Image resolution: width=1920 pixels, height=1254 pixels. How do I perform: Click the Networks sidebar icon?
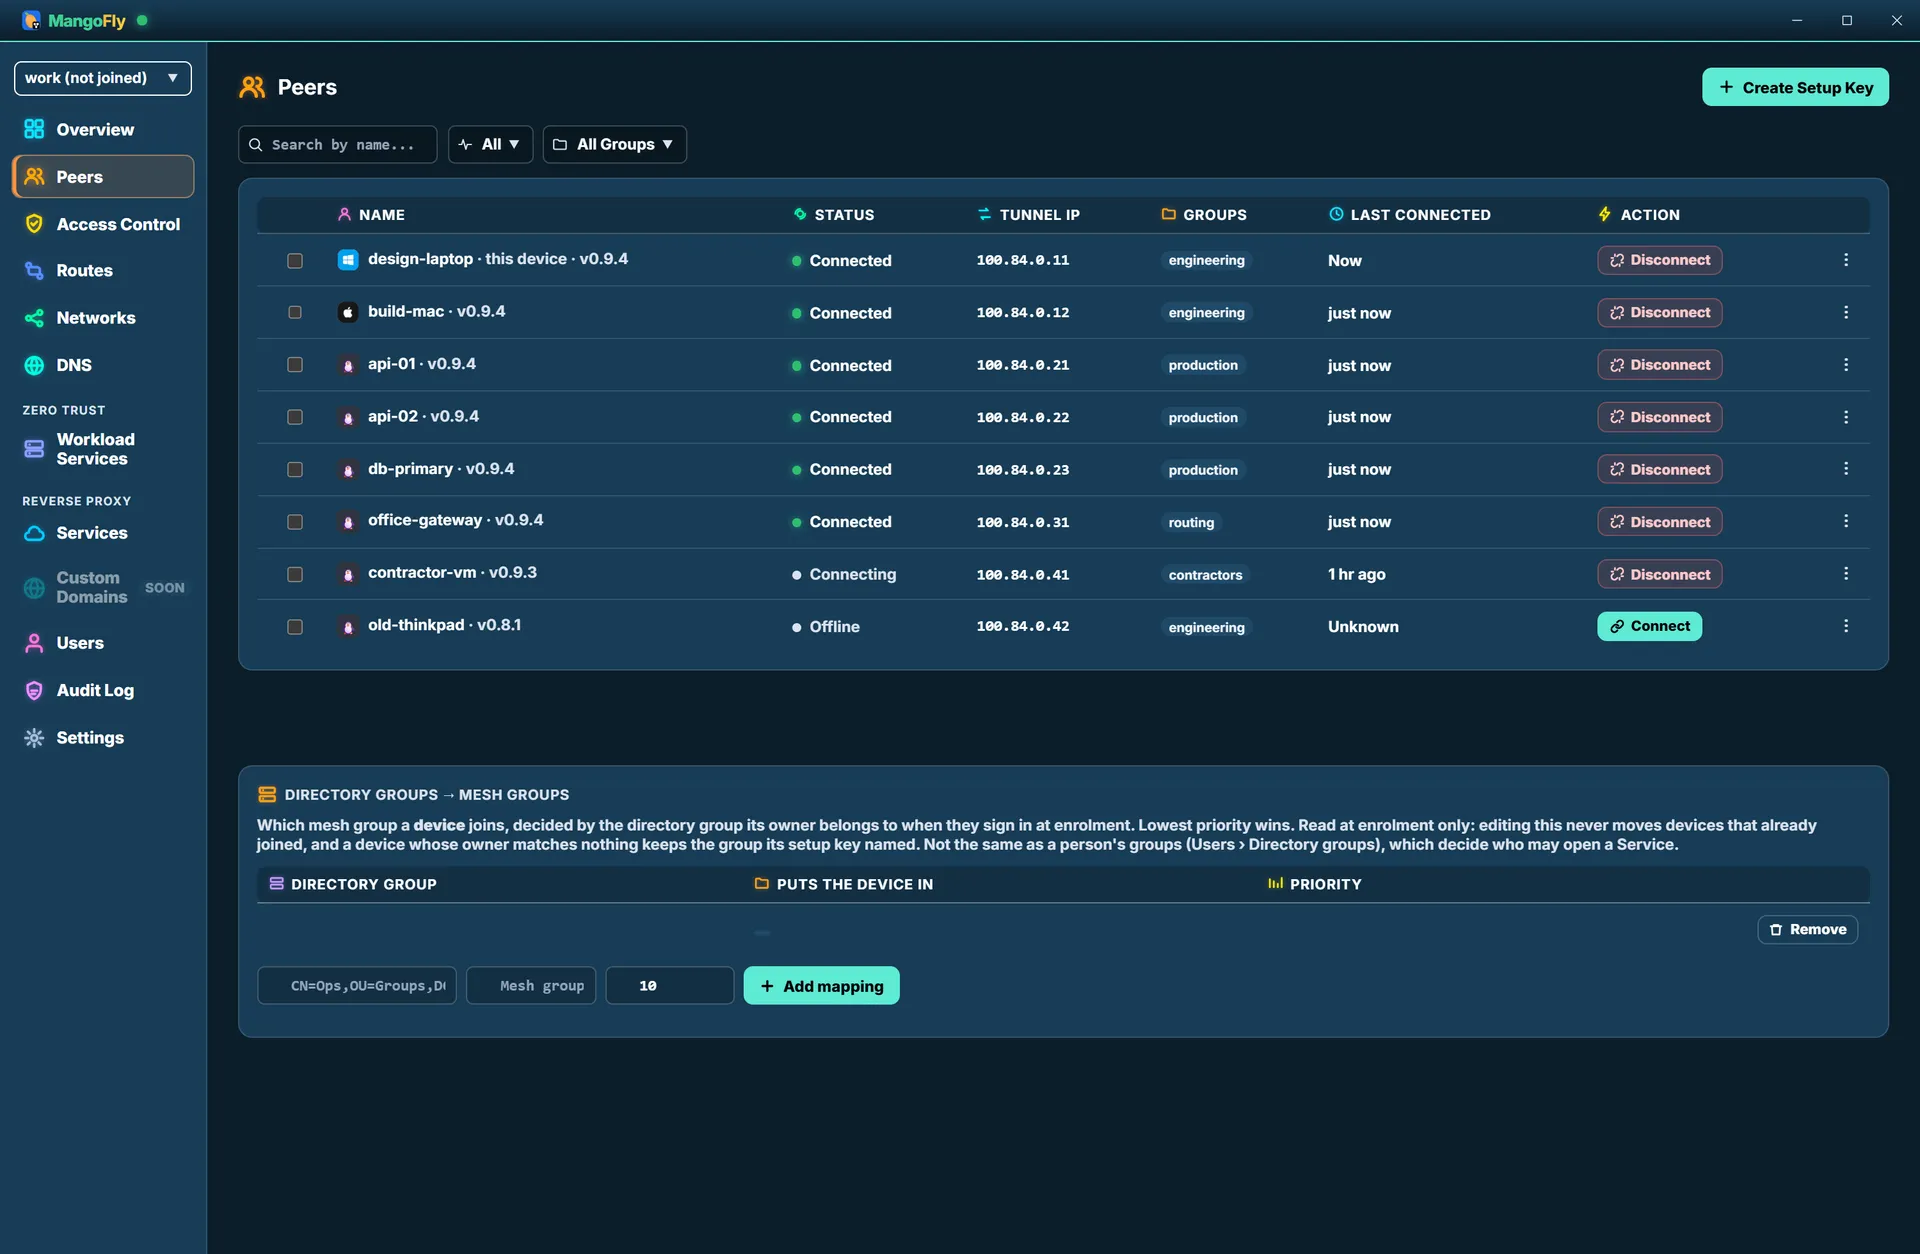[x=34, y=318]
